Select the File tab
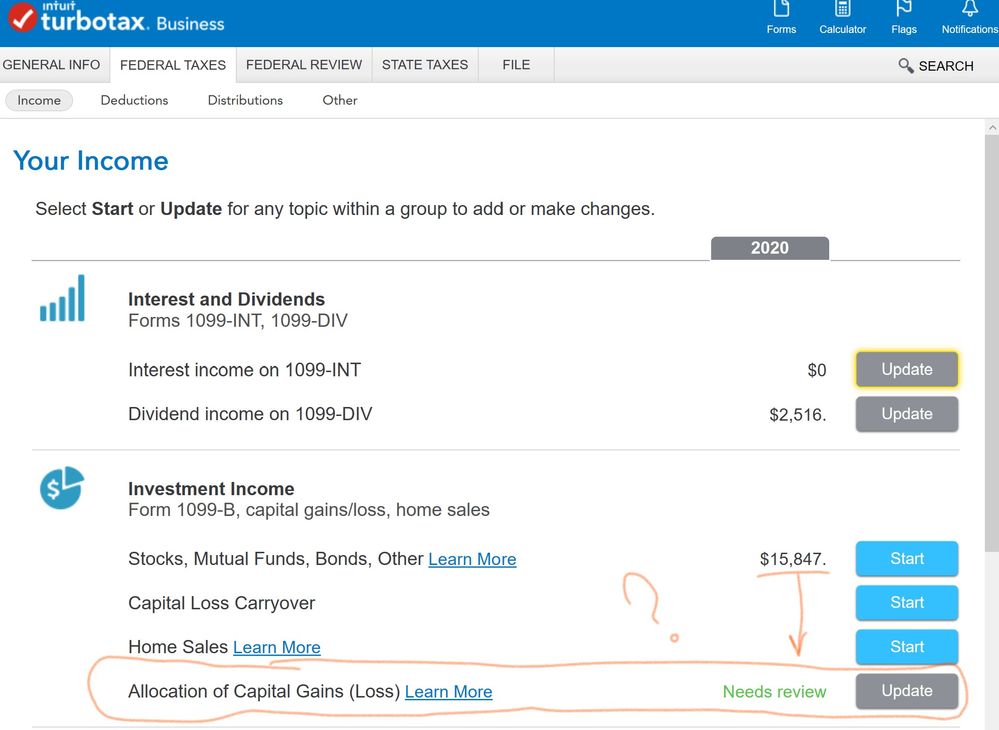This screenshot has height=730, width=999. (516, 65)
